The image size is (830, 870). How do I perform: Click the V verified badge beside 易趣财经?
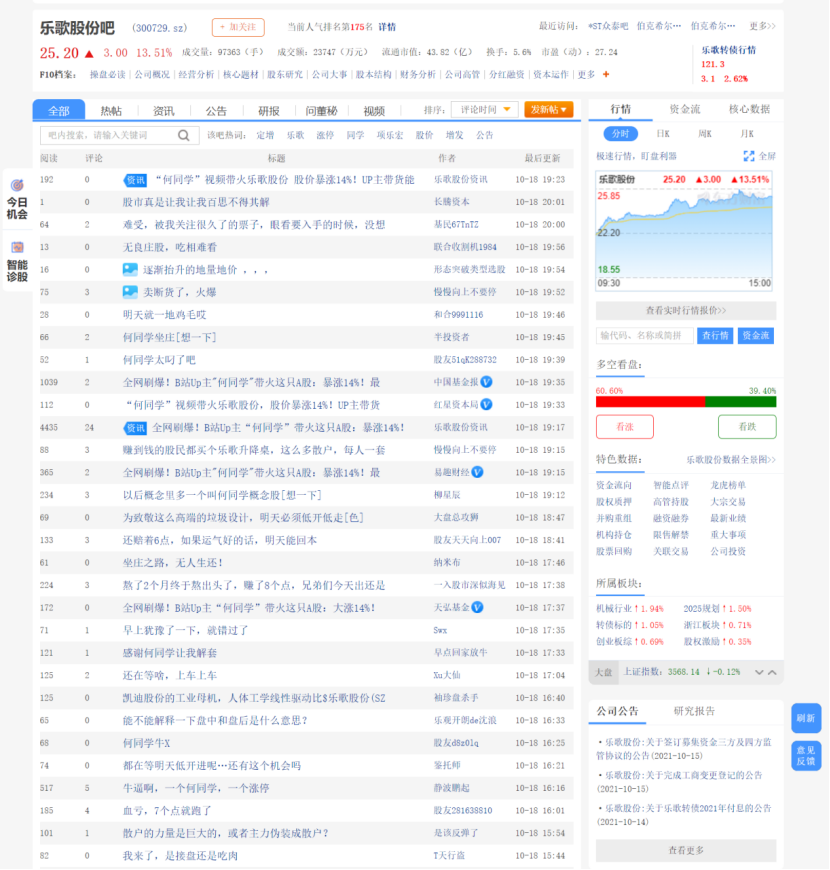click(x=477, y=472)
